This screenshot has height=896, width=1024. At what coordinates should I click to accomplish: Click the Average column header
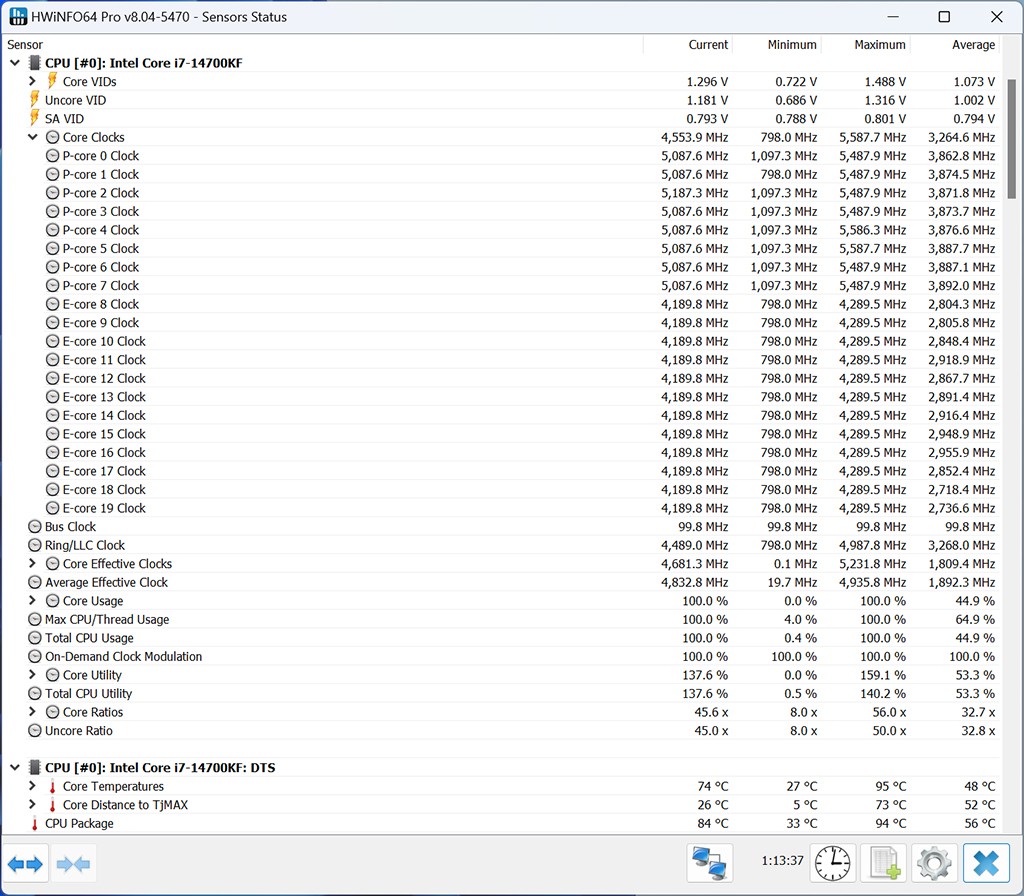click(x=955, y=44)
